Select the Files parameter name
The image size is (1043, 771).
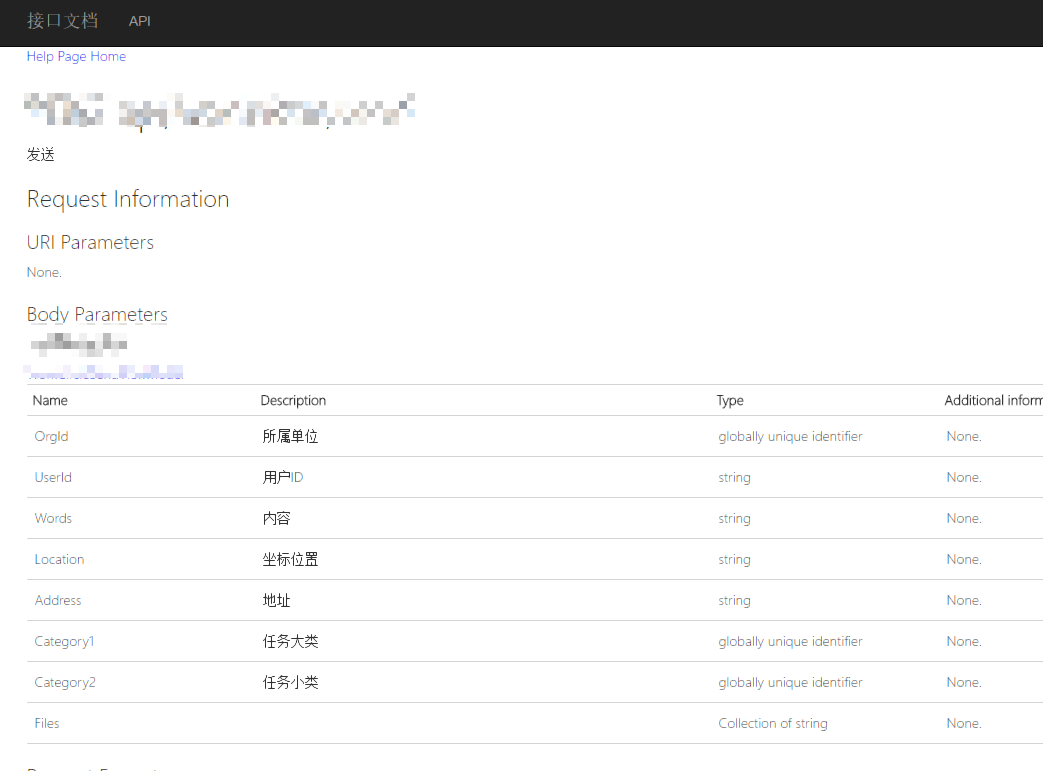[x=47, y=724]
